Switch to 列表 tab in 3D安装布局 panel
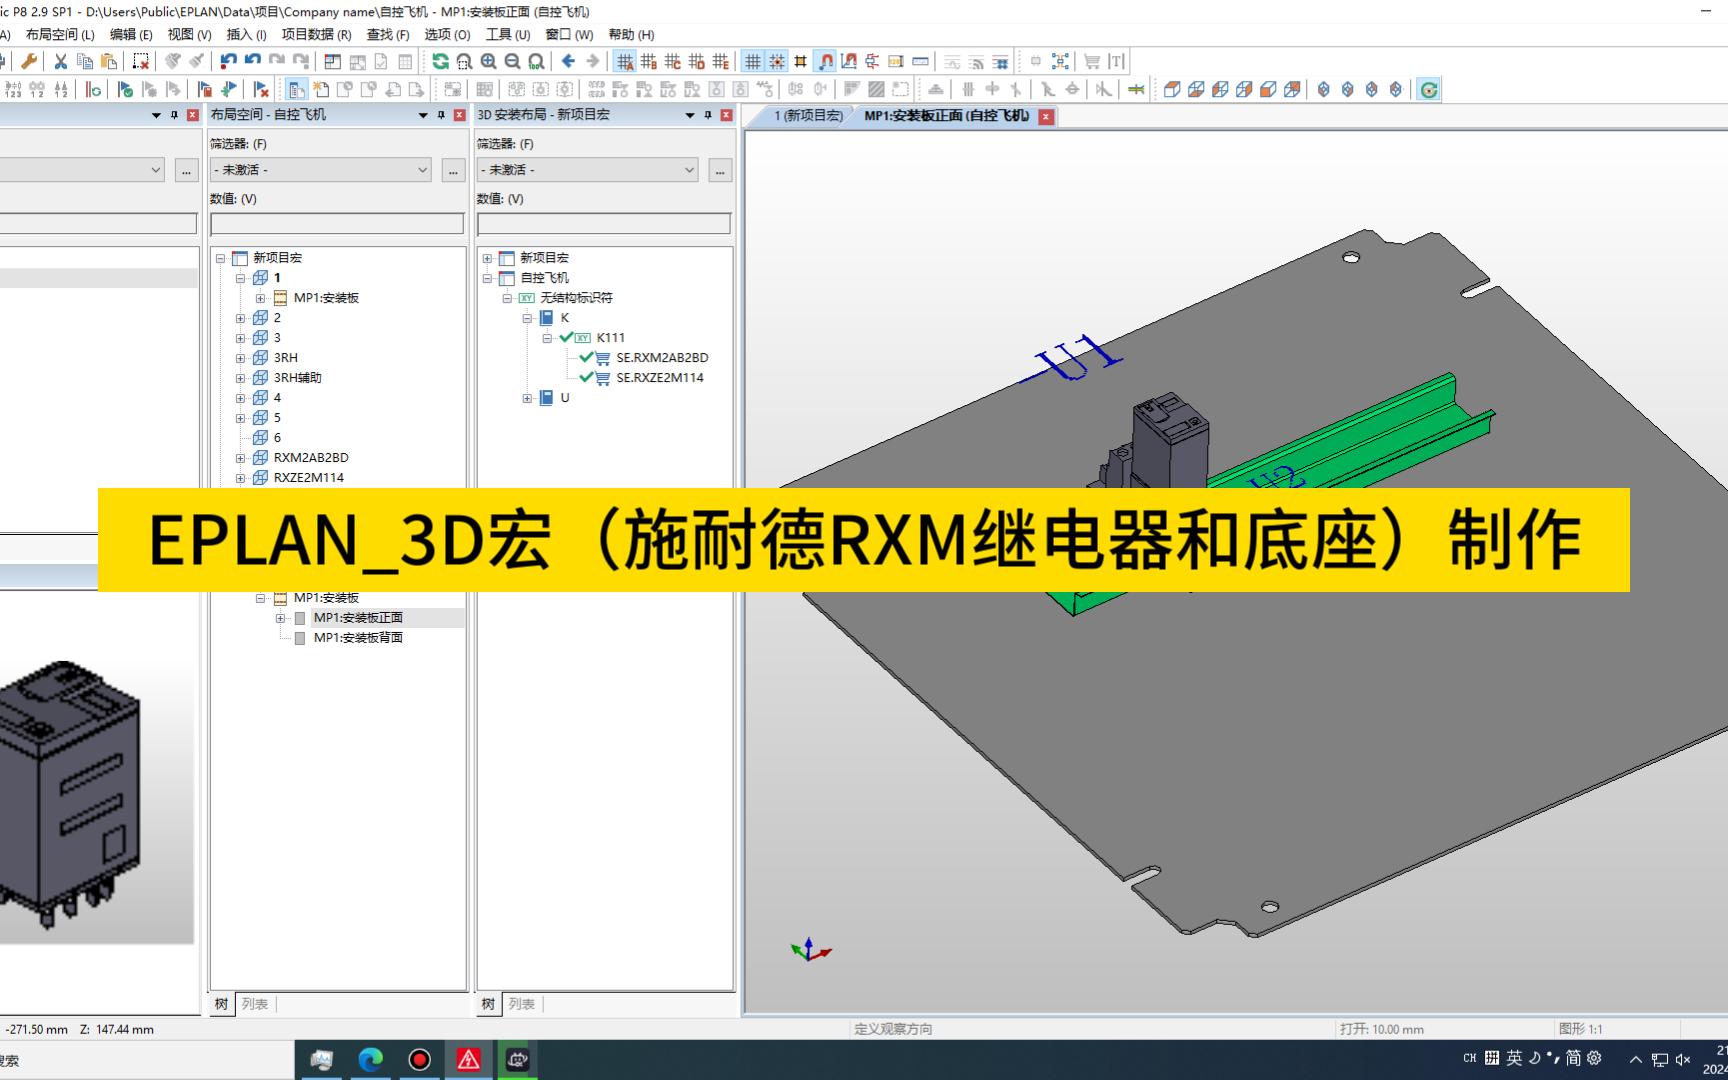 tap(521, 1004)
